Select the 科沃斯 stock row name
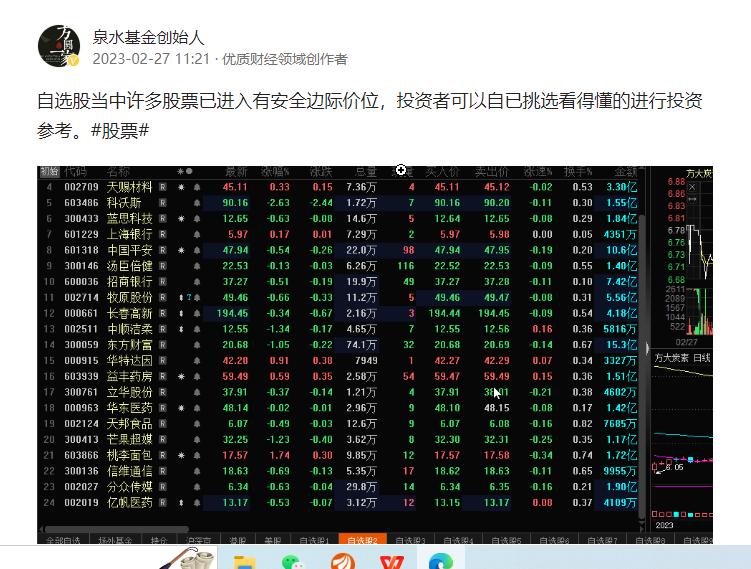Viewport: 751px width, 569px height. pos(124,203)
